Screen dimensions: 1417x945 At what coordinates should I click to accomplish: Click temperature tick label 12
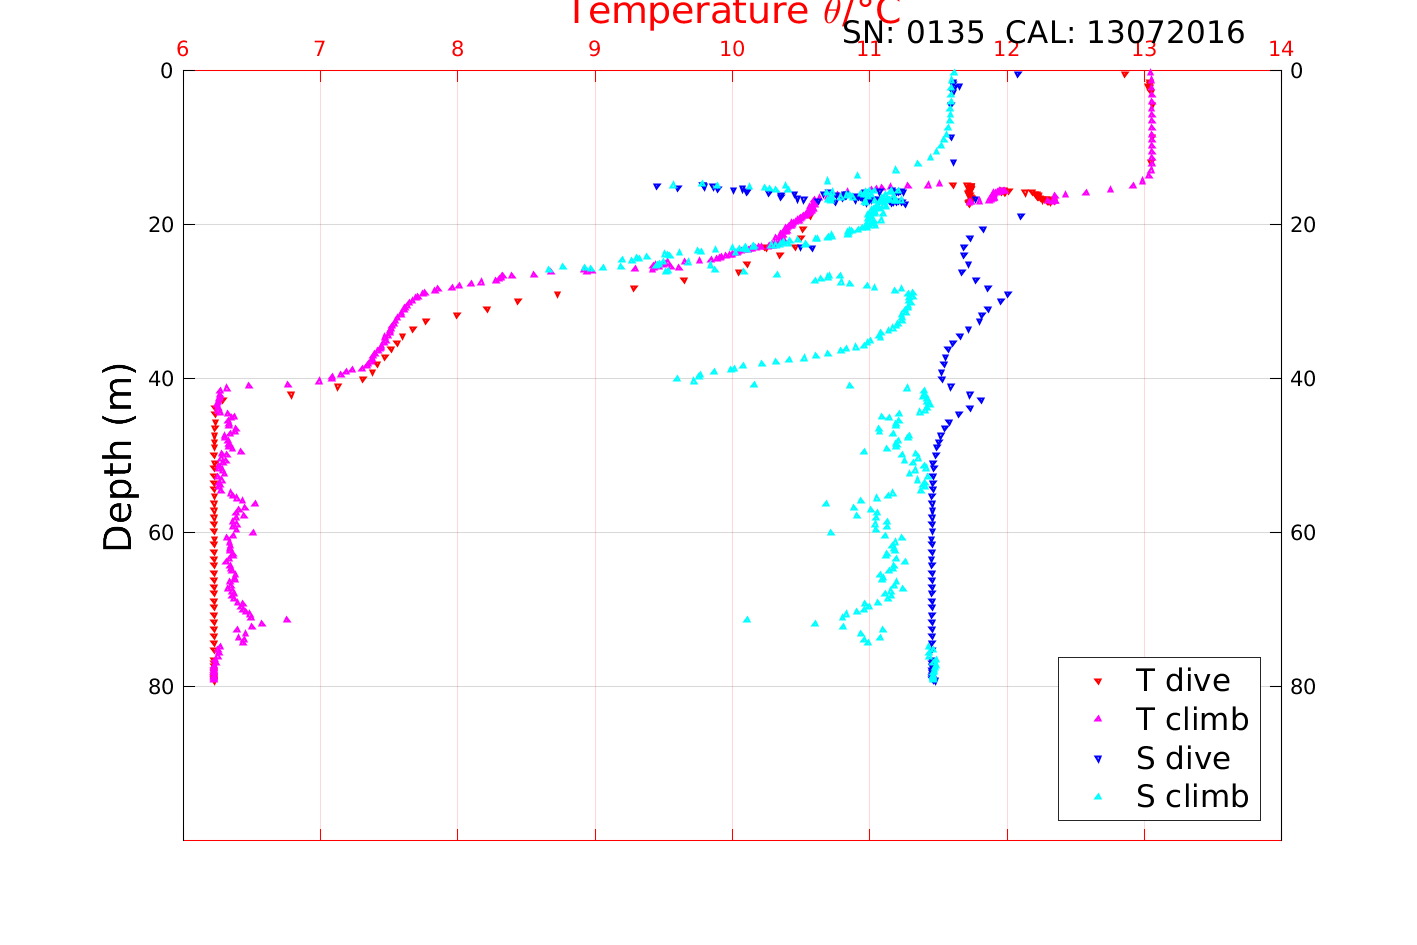click(1007, 49)
